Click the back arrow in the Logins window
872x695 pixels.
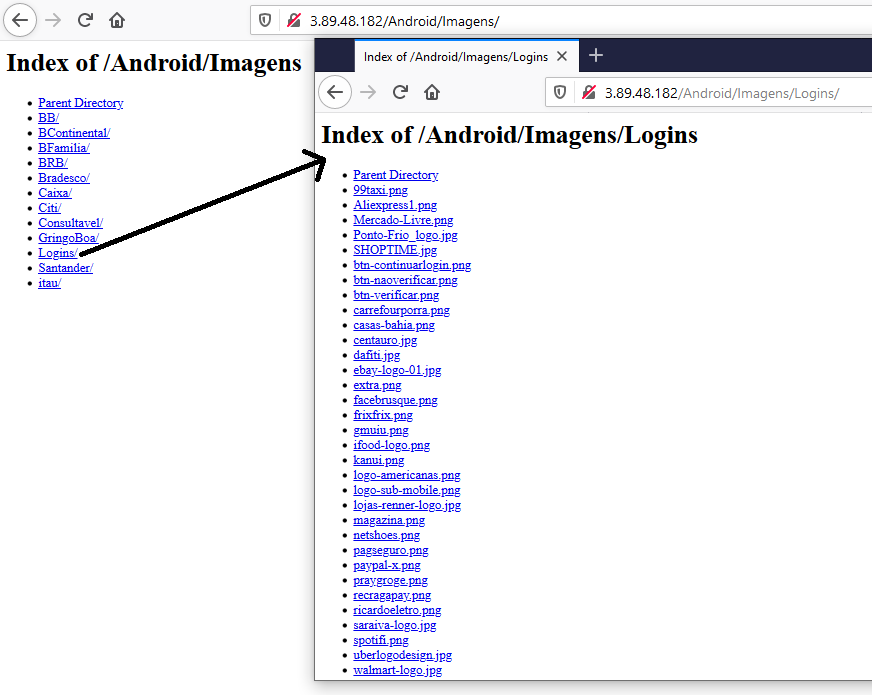pyautogui.click(x=335, y=92)
